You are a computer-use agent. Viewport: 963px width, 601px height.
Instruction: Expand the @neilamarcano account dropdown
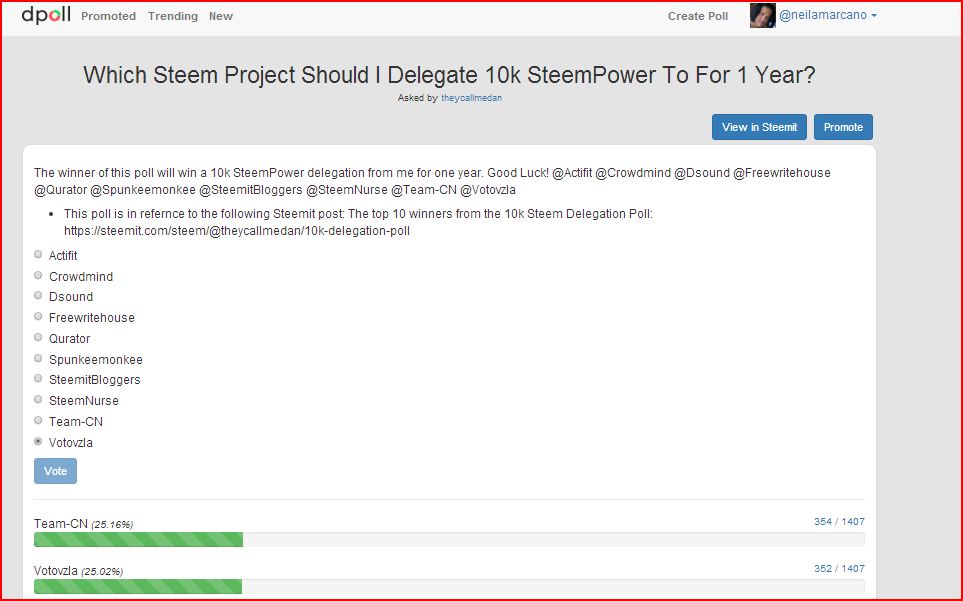point(828,15)
